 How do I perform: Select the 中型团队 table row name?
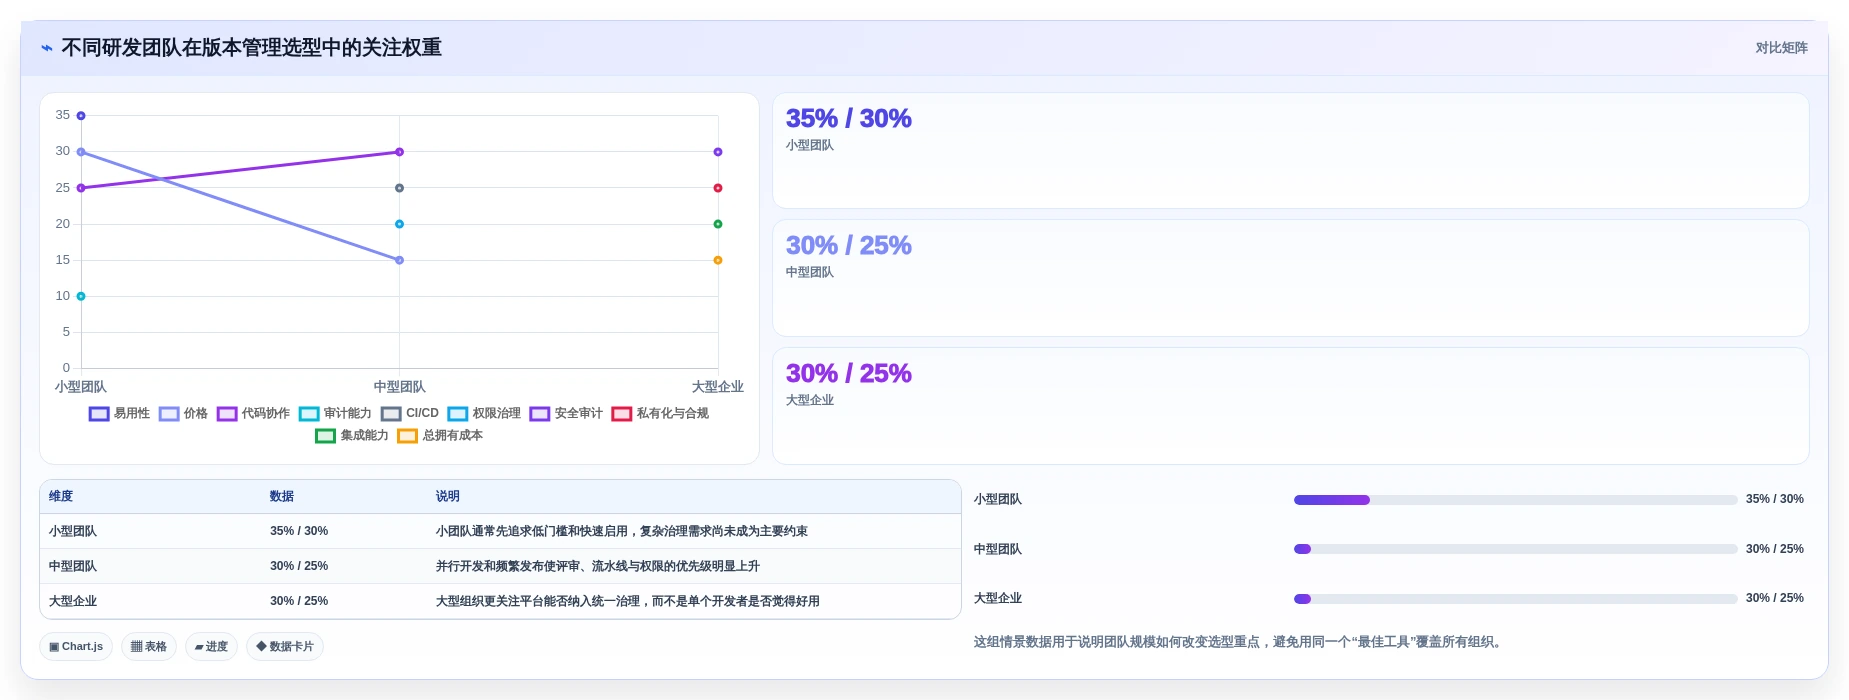click(x=73, y=567)
